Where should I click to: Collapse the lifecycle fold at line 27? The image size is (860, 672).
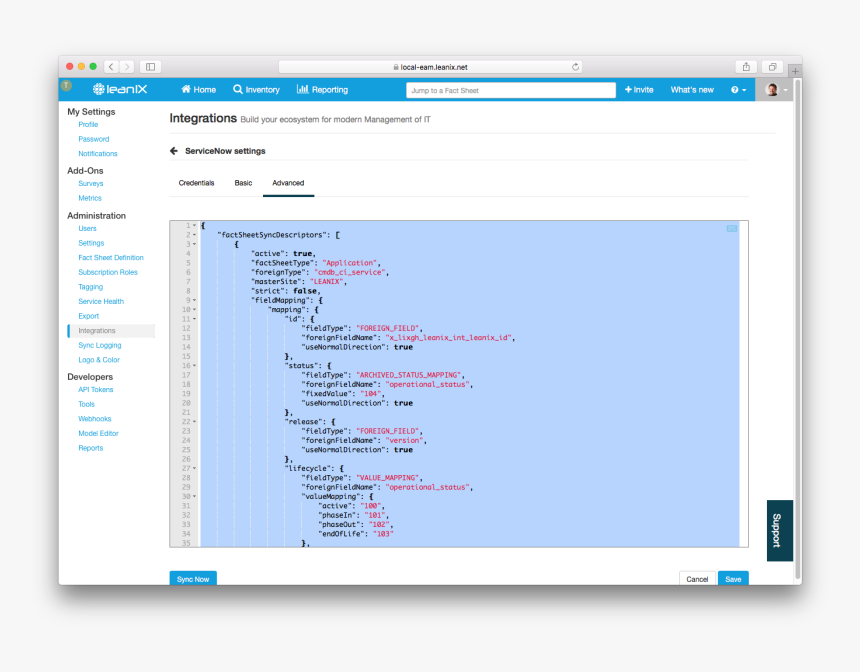pyautogui.click(x=194, y=468)
